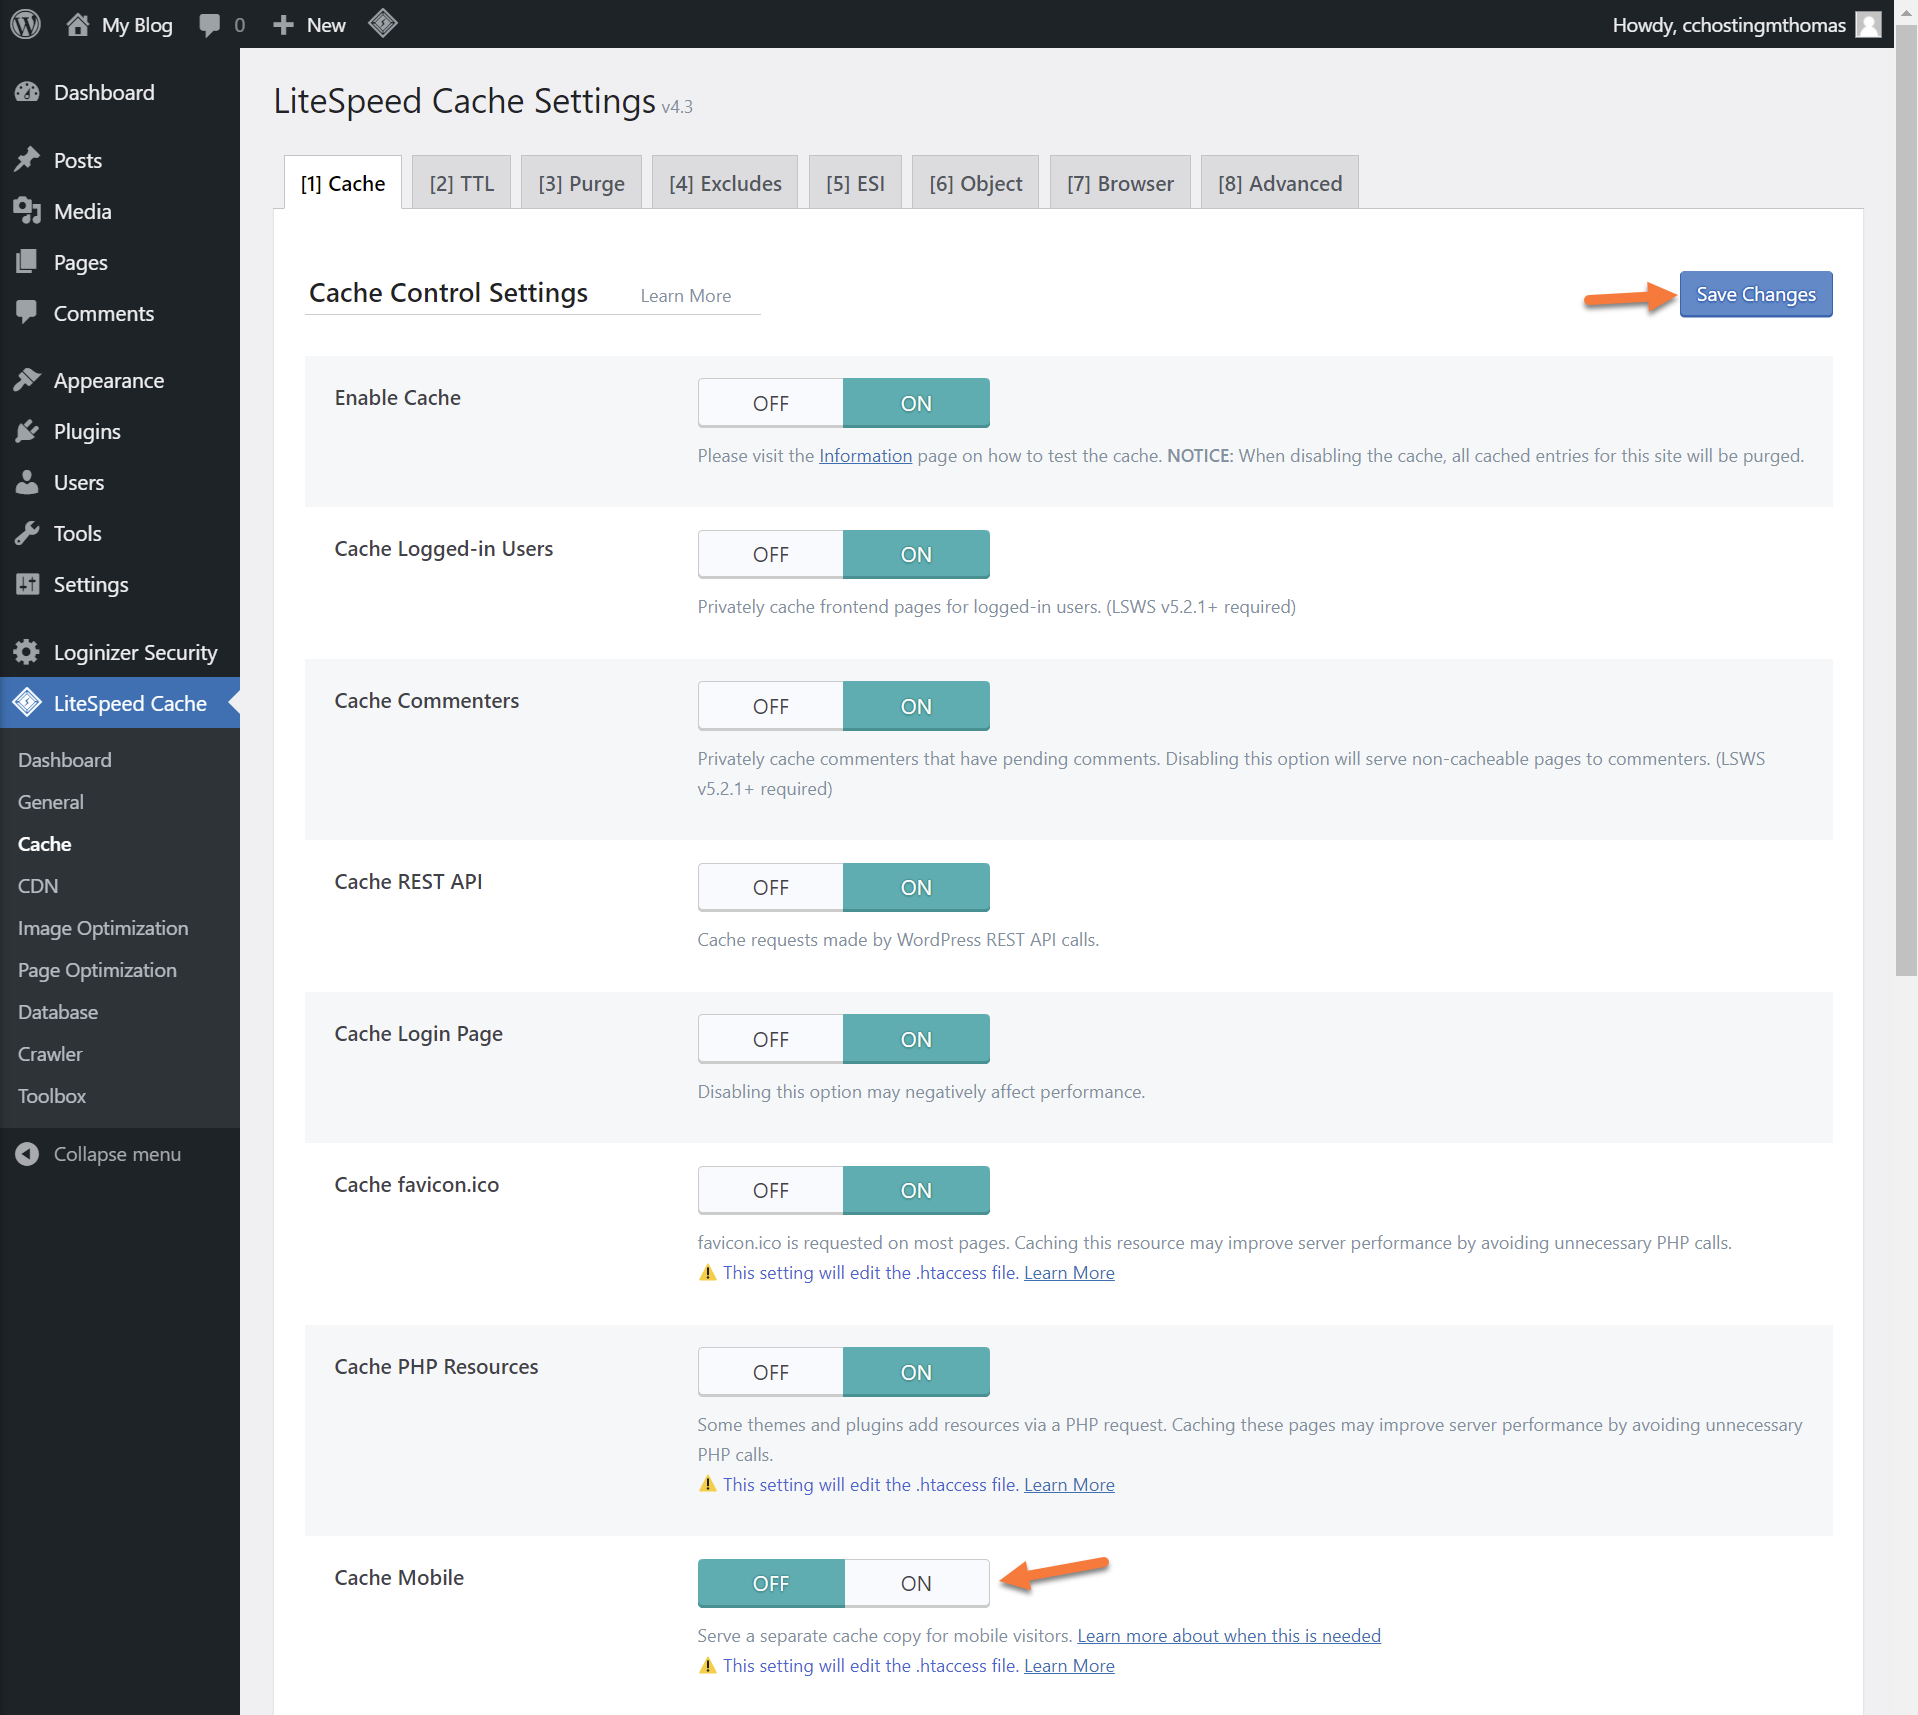Click the Save Changes button
Screen dimensions: 1918x1715
pyautogui.click(x=1755, y=294)
